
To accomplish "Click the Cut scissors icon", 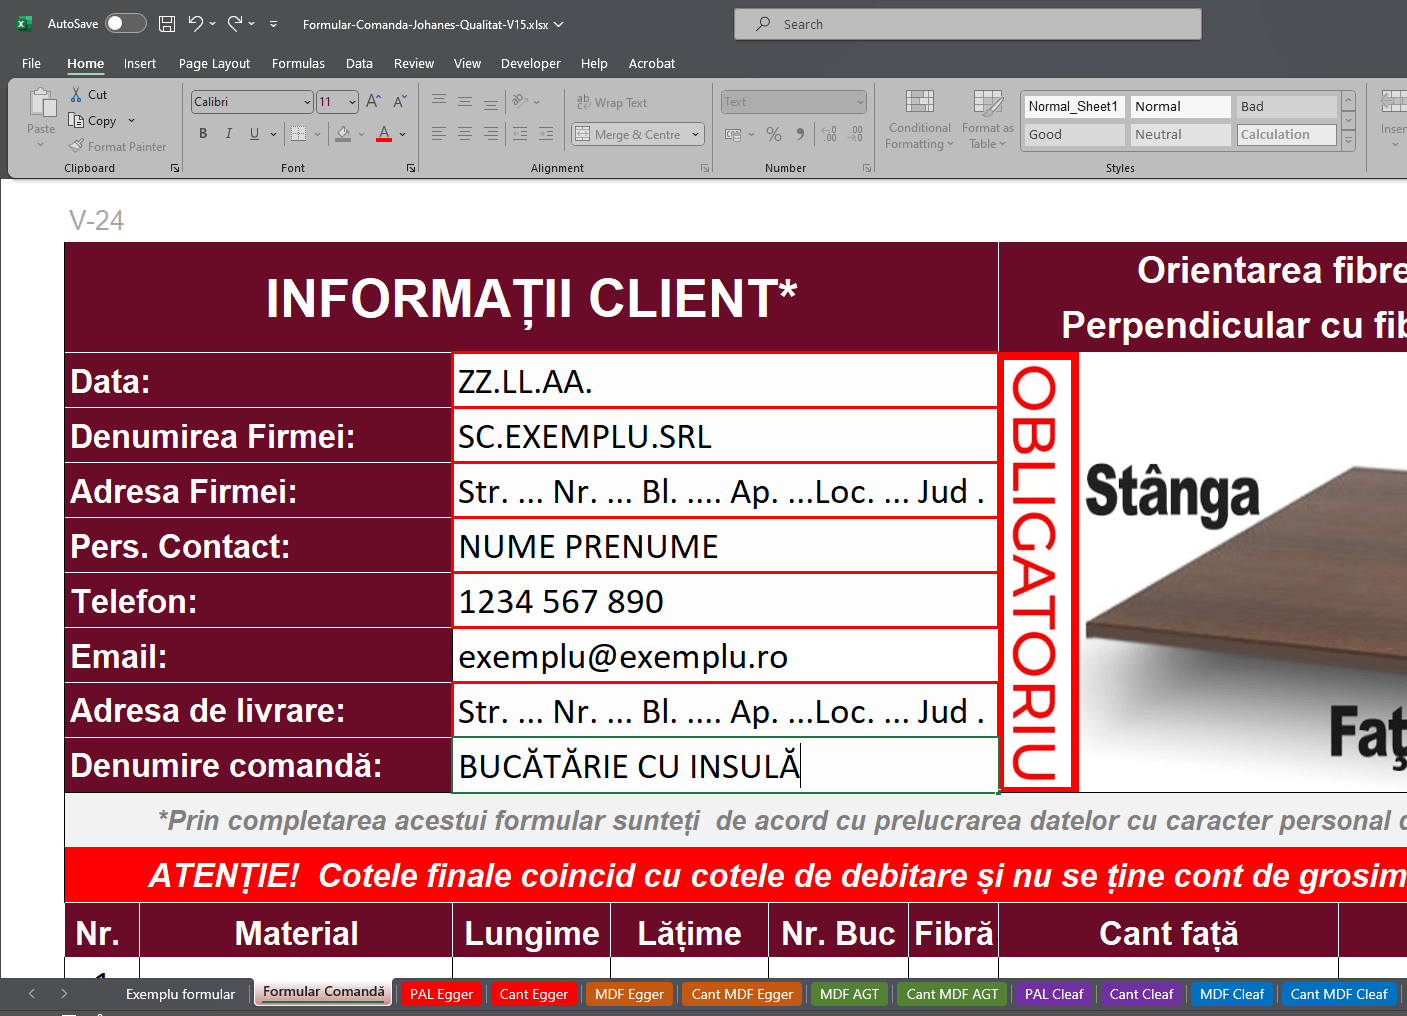I will 77,94.
